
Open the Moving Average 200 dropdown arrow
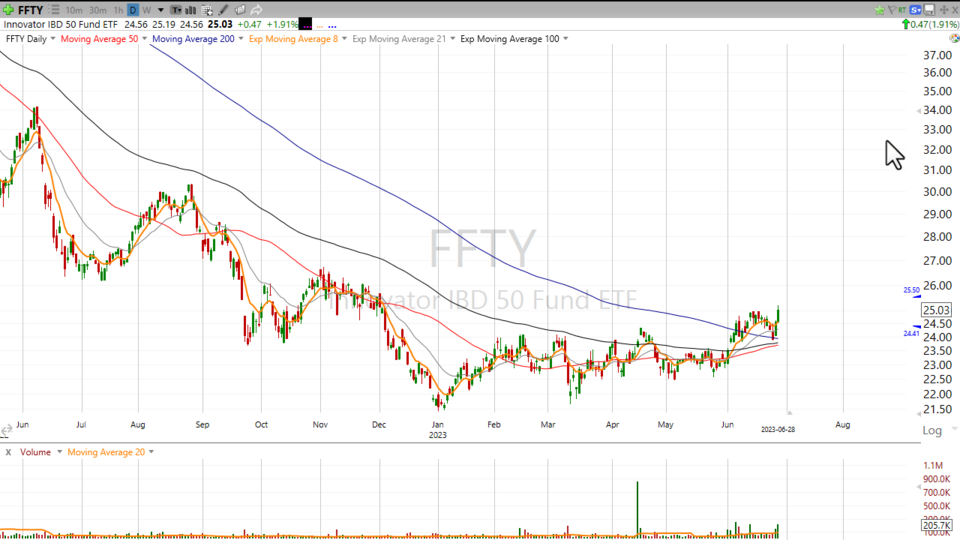click(x=241, y=39)
